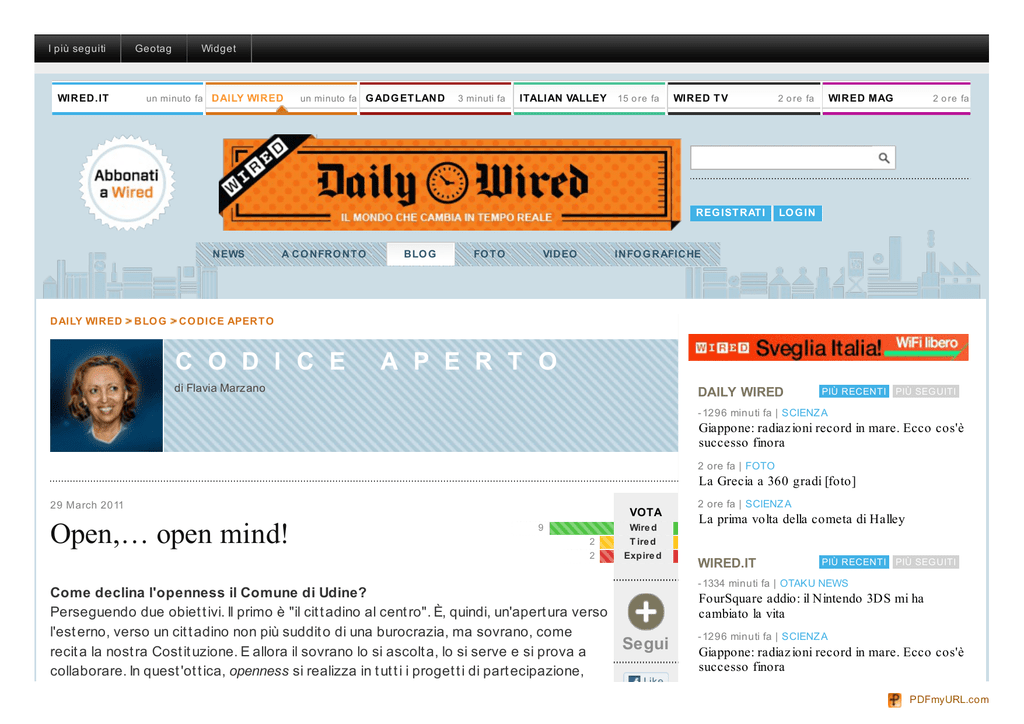Image resolution: width=1024 pixels, height=724 pixels.
Task: Open the PDFmyURL.com logo link
Action: [938, 700]
